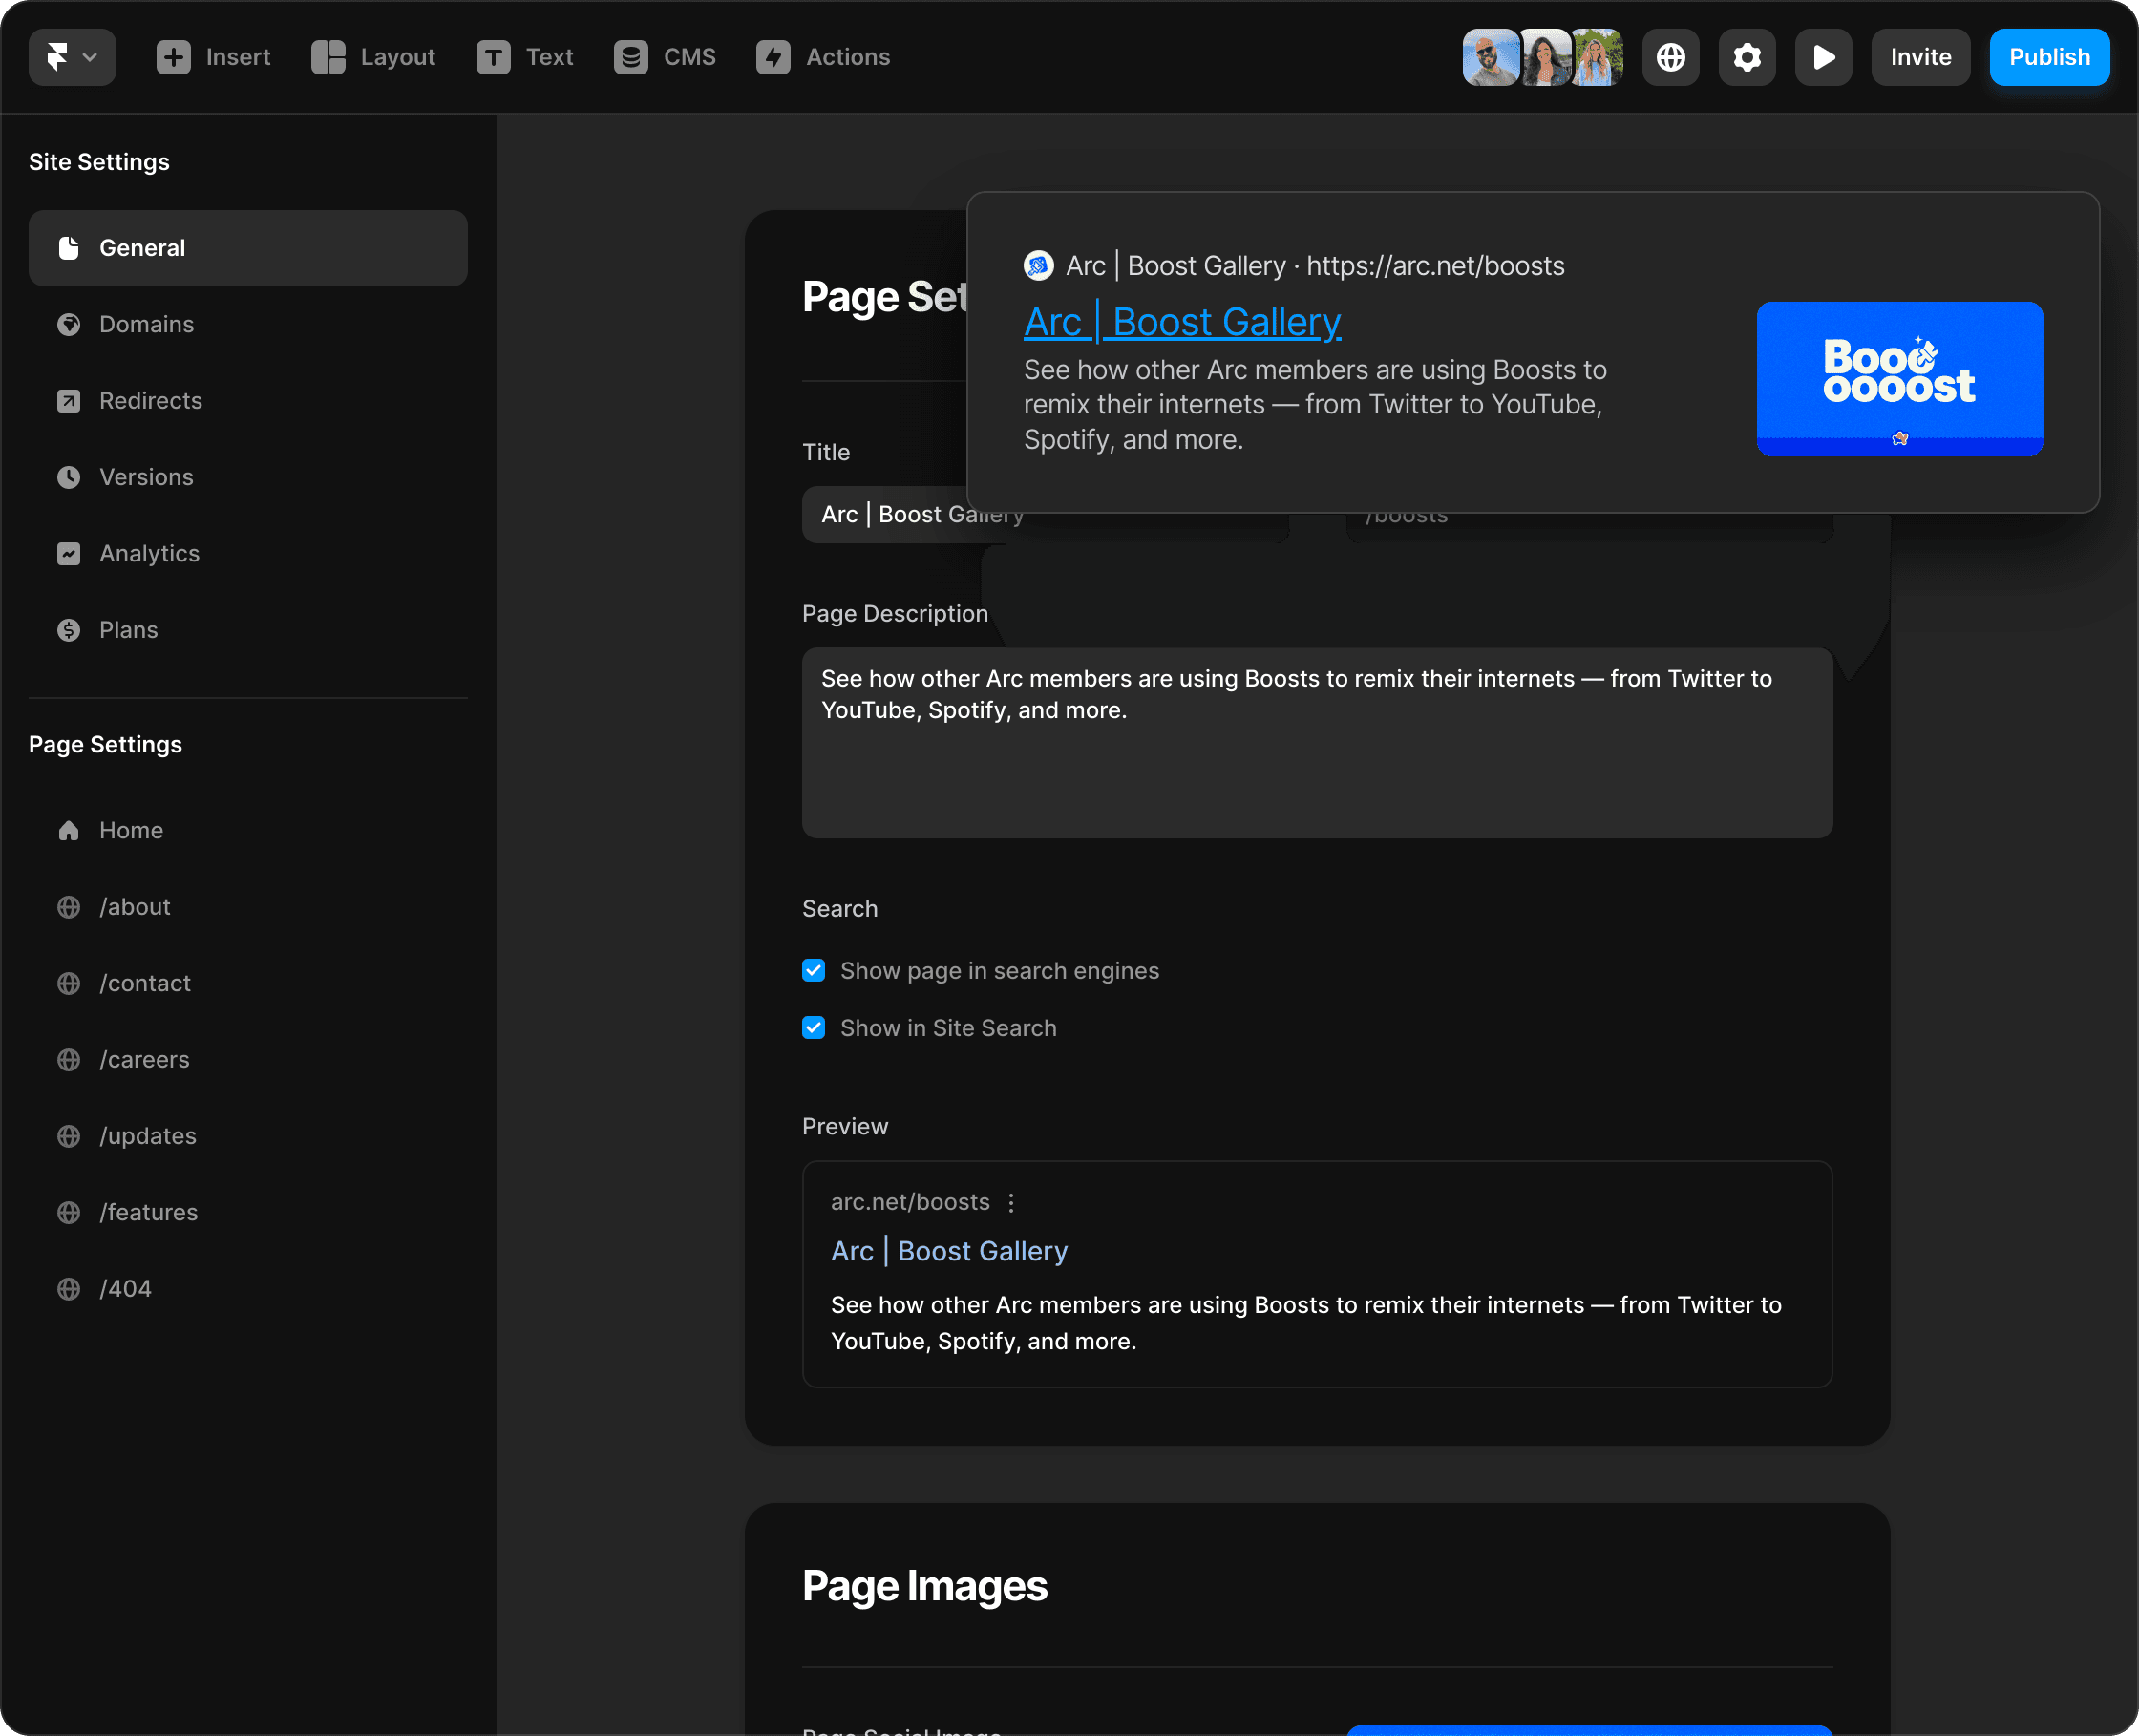
Task: Open the Actions lightning icon
Action: (x=773, y=57)
